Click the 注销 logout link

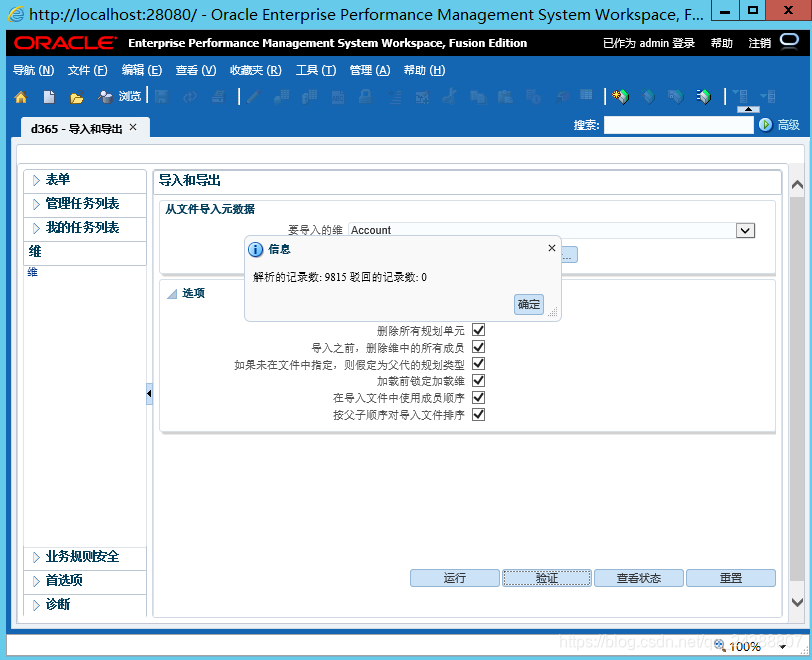coord(759,43)
